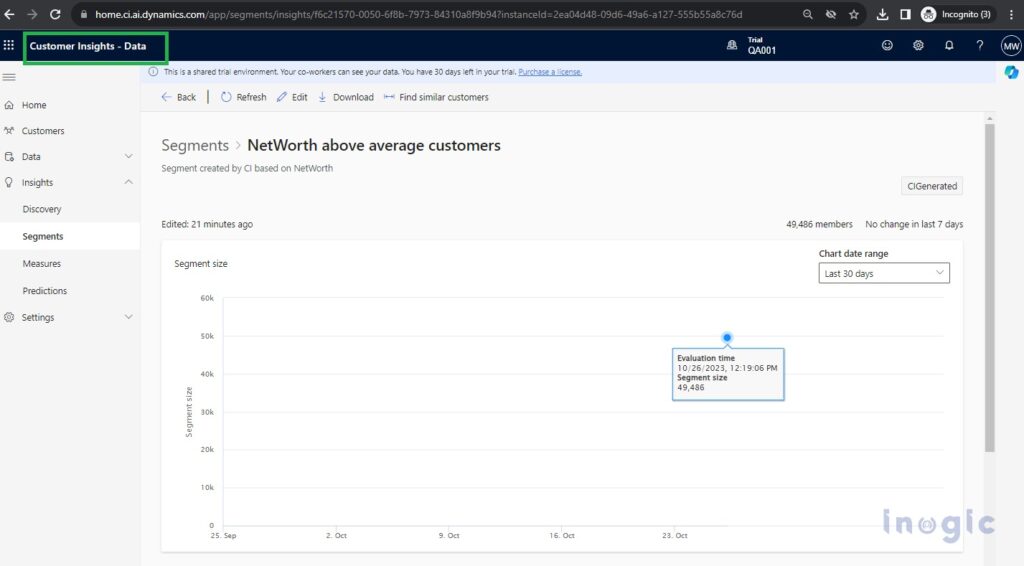Click the feedback smiley icon
This screenshot has width=1024, height=566.
point(887,45)
